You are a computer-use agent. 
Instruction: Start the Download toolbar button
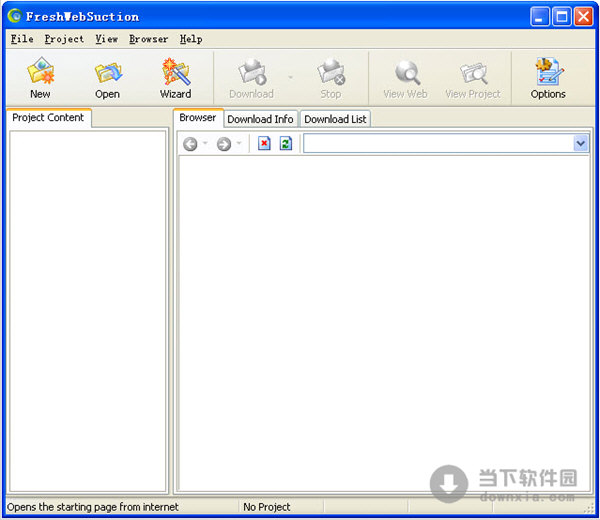pos(251,78)
